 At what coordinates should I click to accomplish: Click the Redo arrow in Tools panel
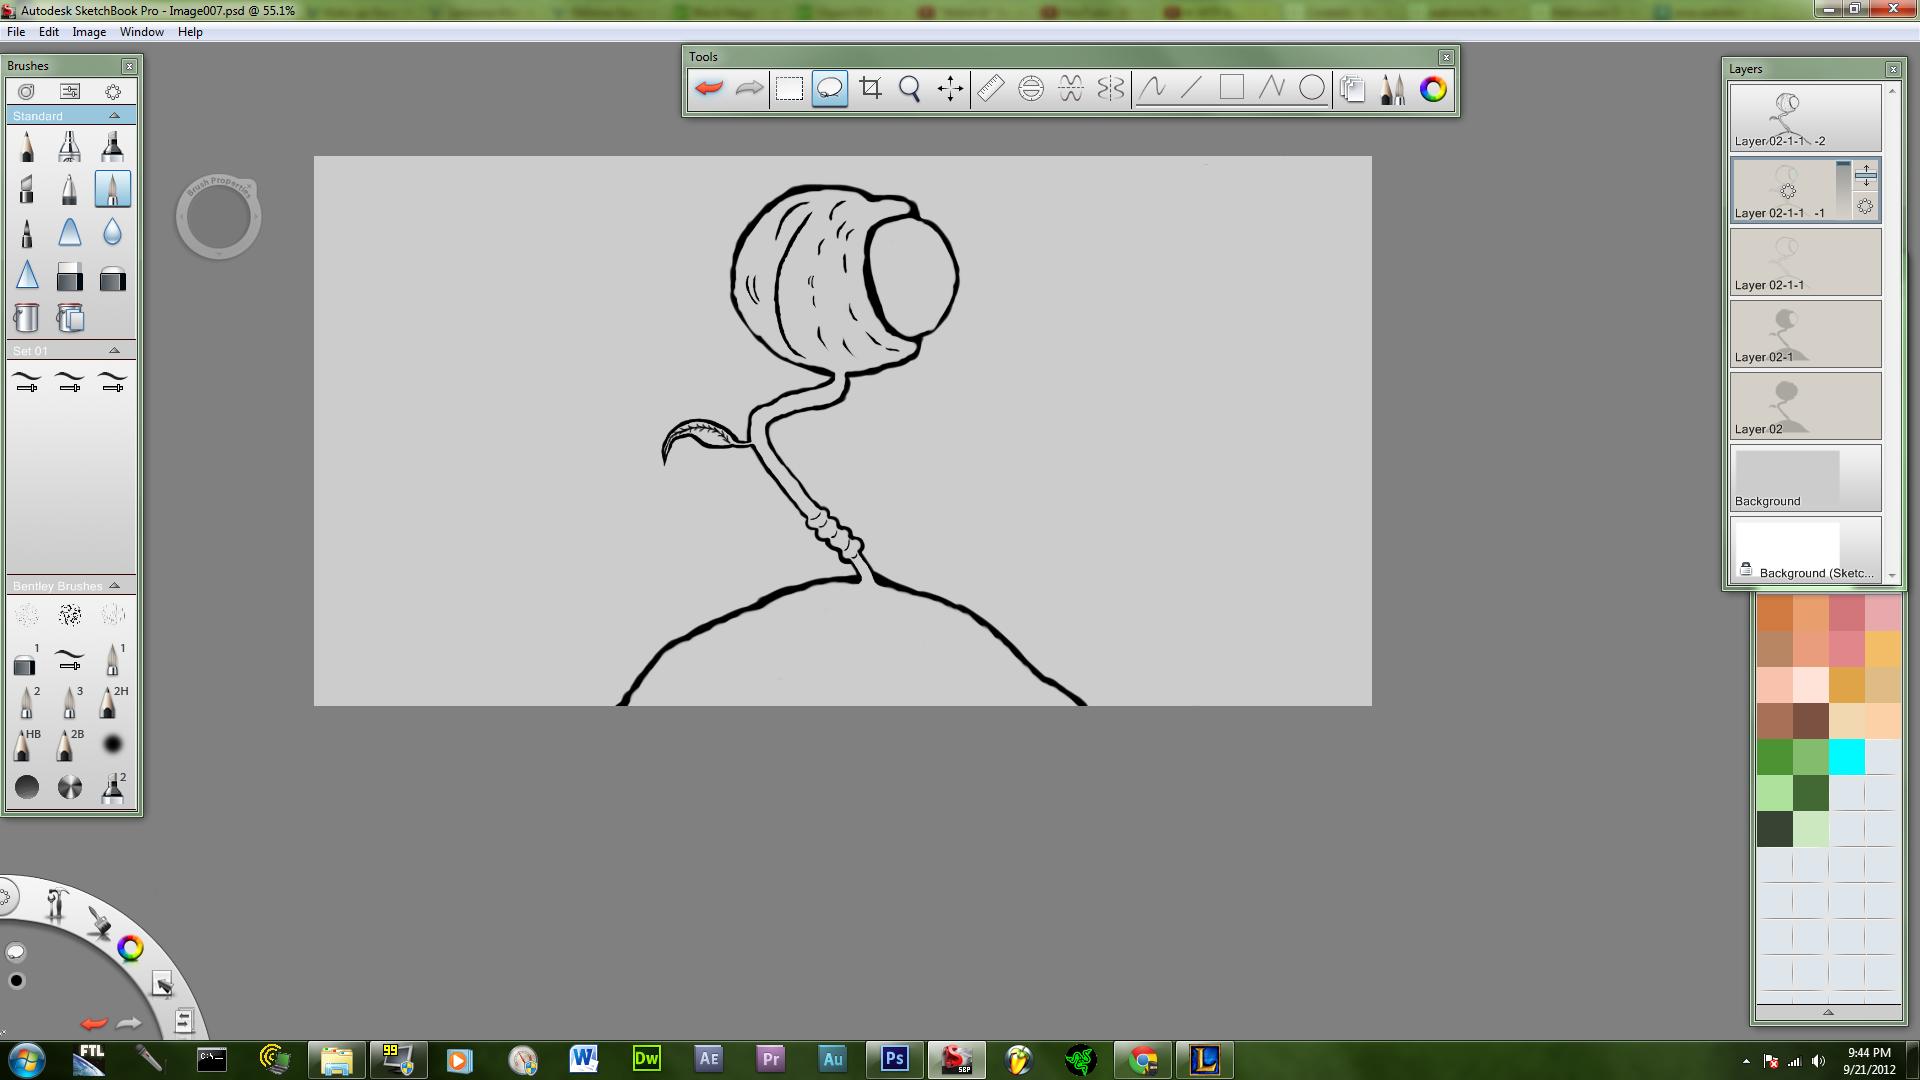(x=749, y=89)
